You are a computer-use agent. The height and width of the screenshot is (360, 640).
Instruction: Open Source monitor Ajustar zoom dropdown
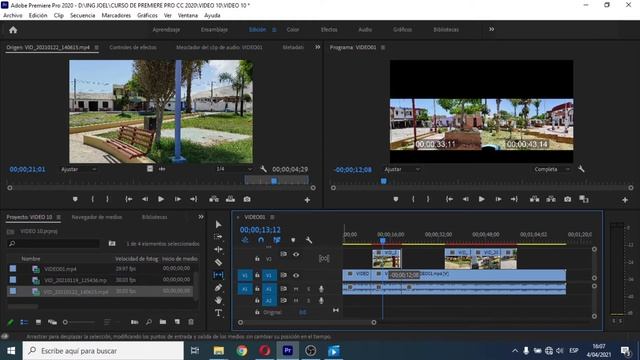pyautogui.click(x=78, y=169)
